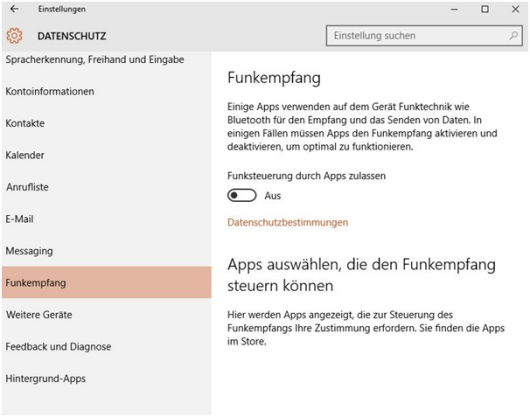Maximize the Einstellungen window
Viewport: 530px width, 417px height.
(485, 9)
